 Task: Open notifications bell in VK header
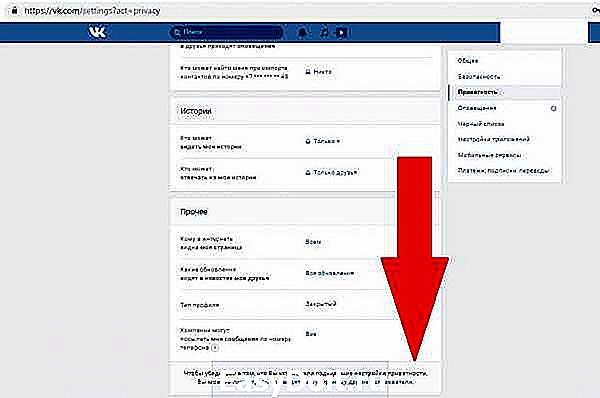tap(303, 32)
